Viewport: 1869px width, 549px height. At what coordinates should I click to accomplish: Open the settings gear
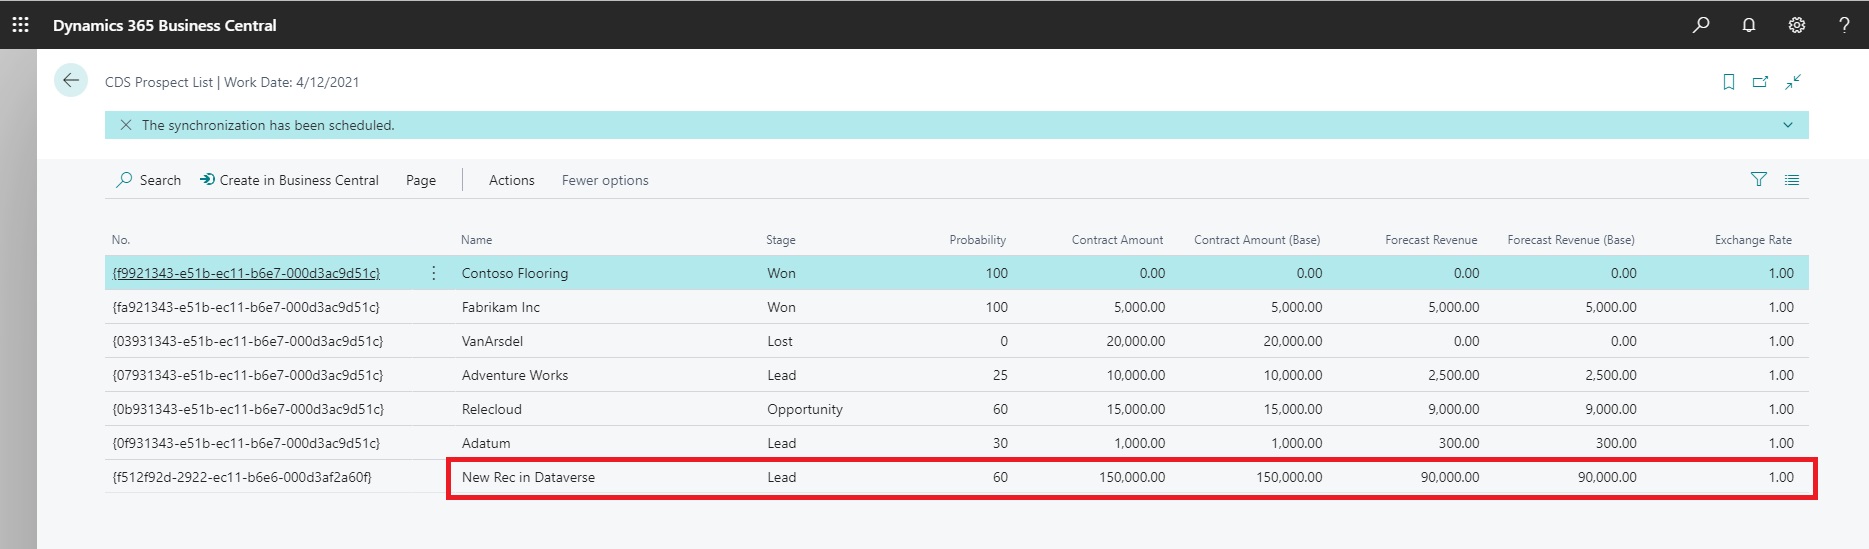(1796, 25)
